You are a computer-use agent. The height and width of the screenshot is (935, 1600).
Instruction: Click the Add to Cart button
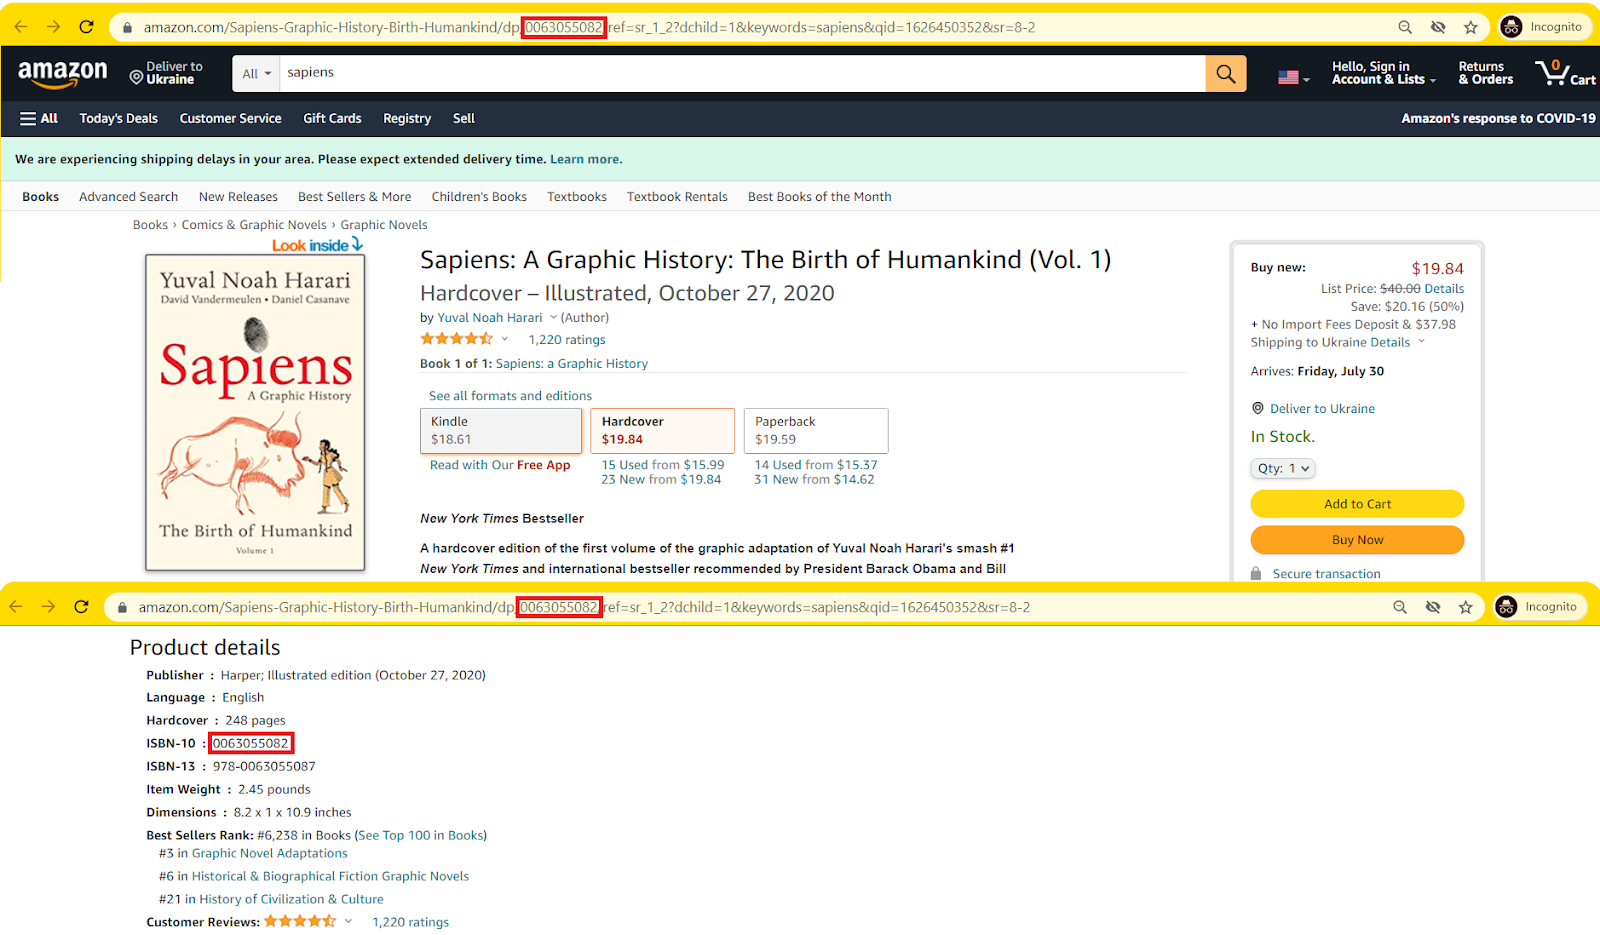click(1357, 504)
